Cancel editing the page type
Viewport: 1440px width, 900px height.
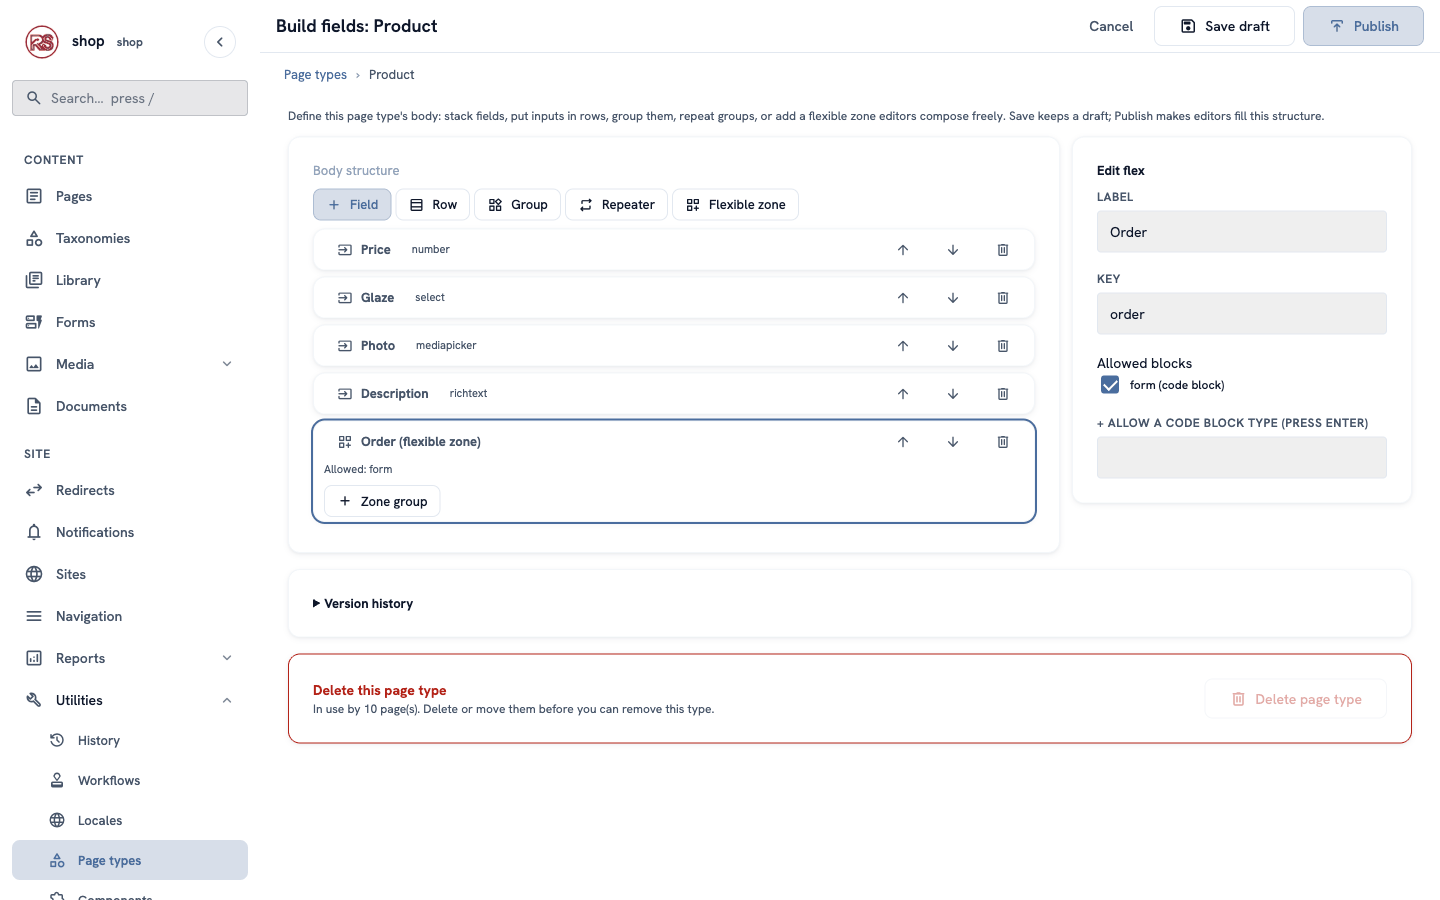1111,26
